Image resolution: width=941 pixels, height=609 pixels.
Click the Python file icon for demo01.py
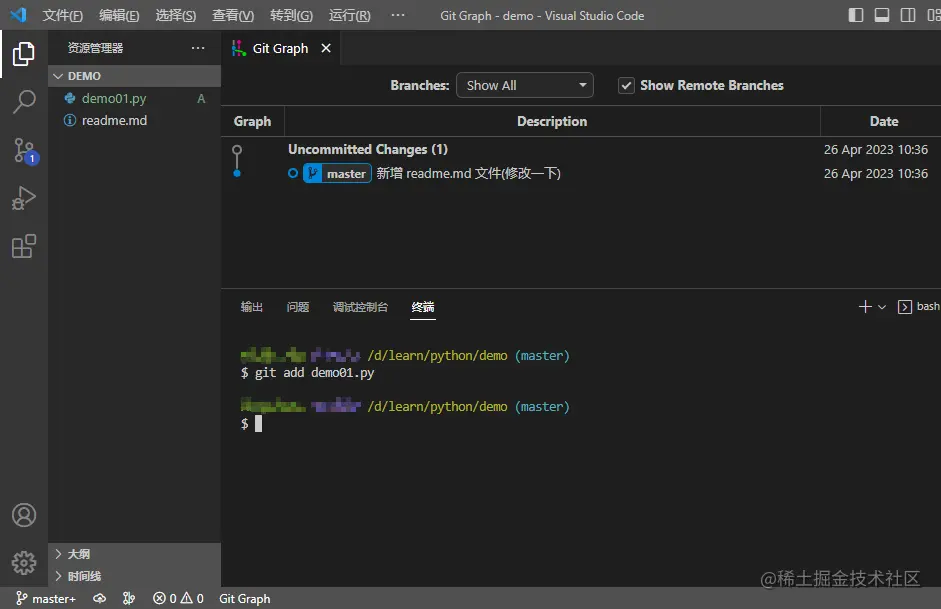point(70,98)
